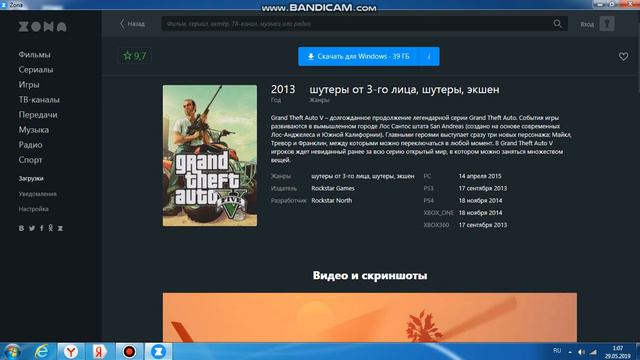Click the Zona logo in the sidebar
Image resolution: width=640 pixels, height=360 pixels.
tap(42, 27)
